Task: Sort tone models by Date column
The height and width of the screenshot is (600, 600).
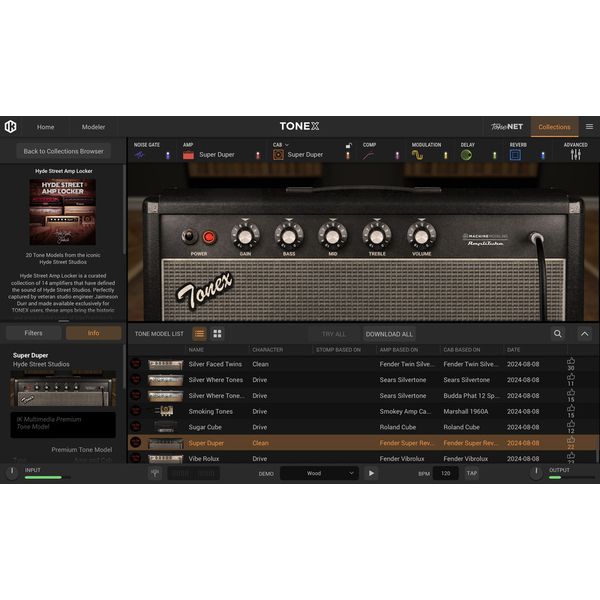Action: coord(514,350)
